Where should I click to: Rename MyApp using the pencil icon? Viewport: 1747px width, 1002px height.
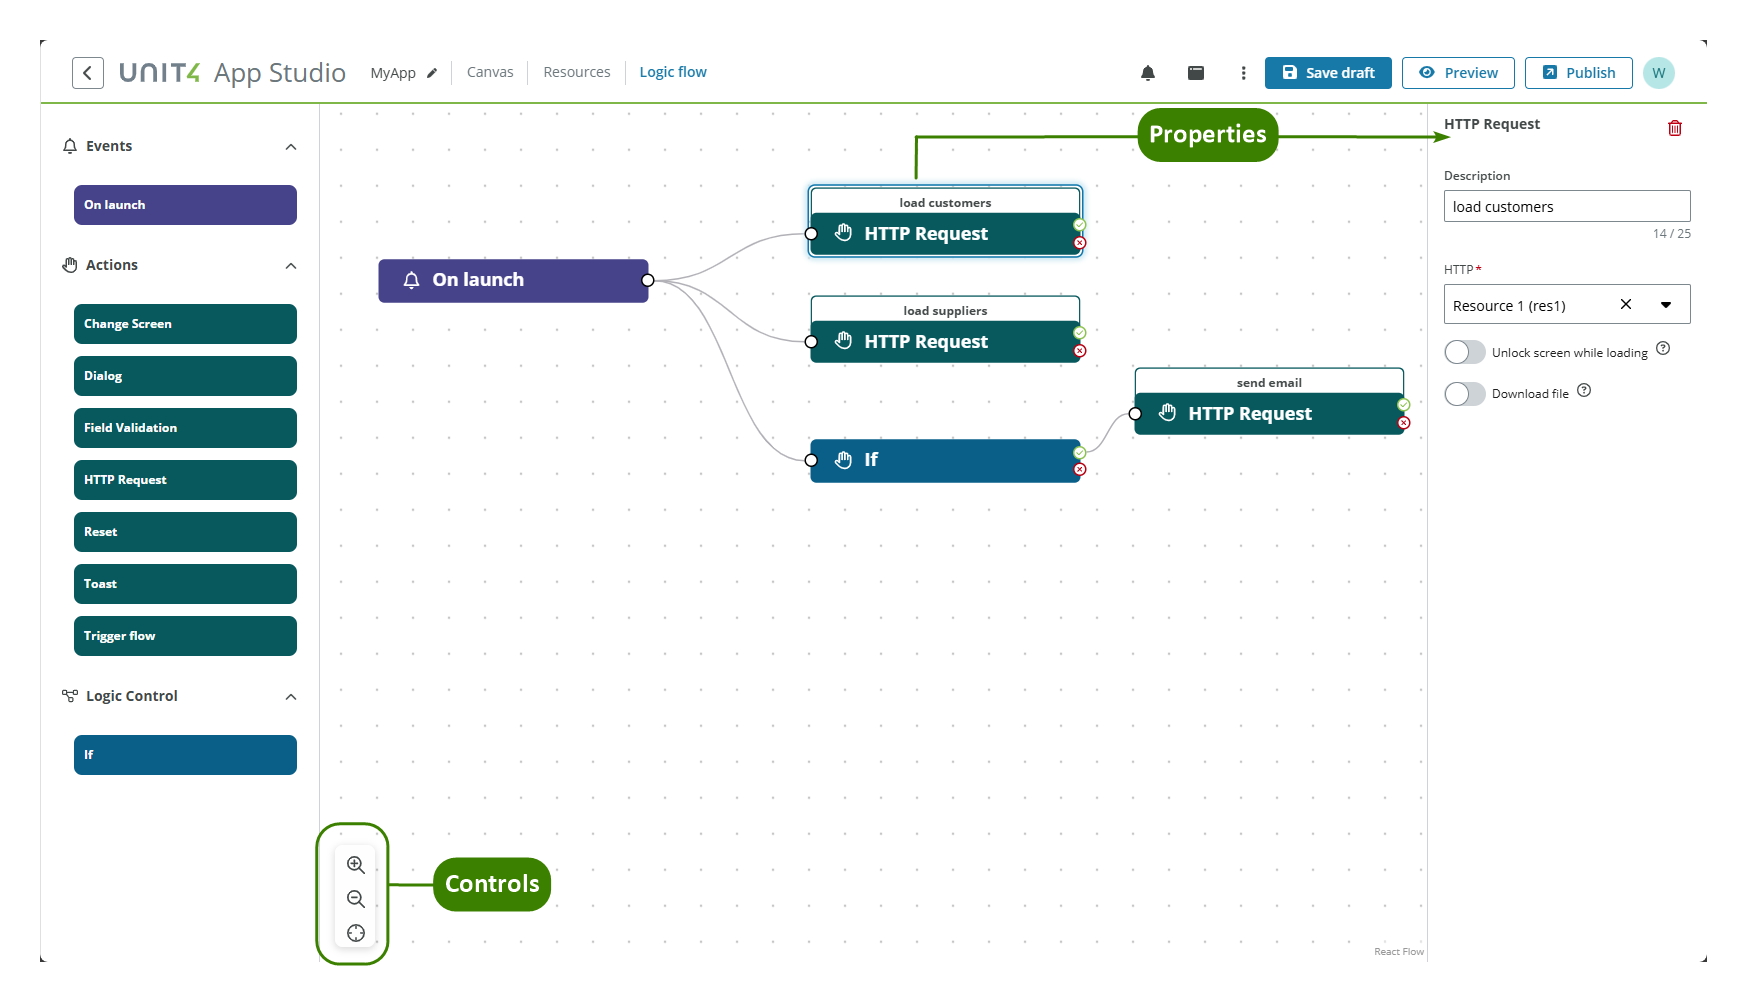(x=432, y=72)
